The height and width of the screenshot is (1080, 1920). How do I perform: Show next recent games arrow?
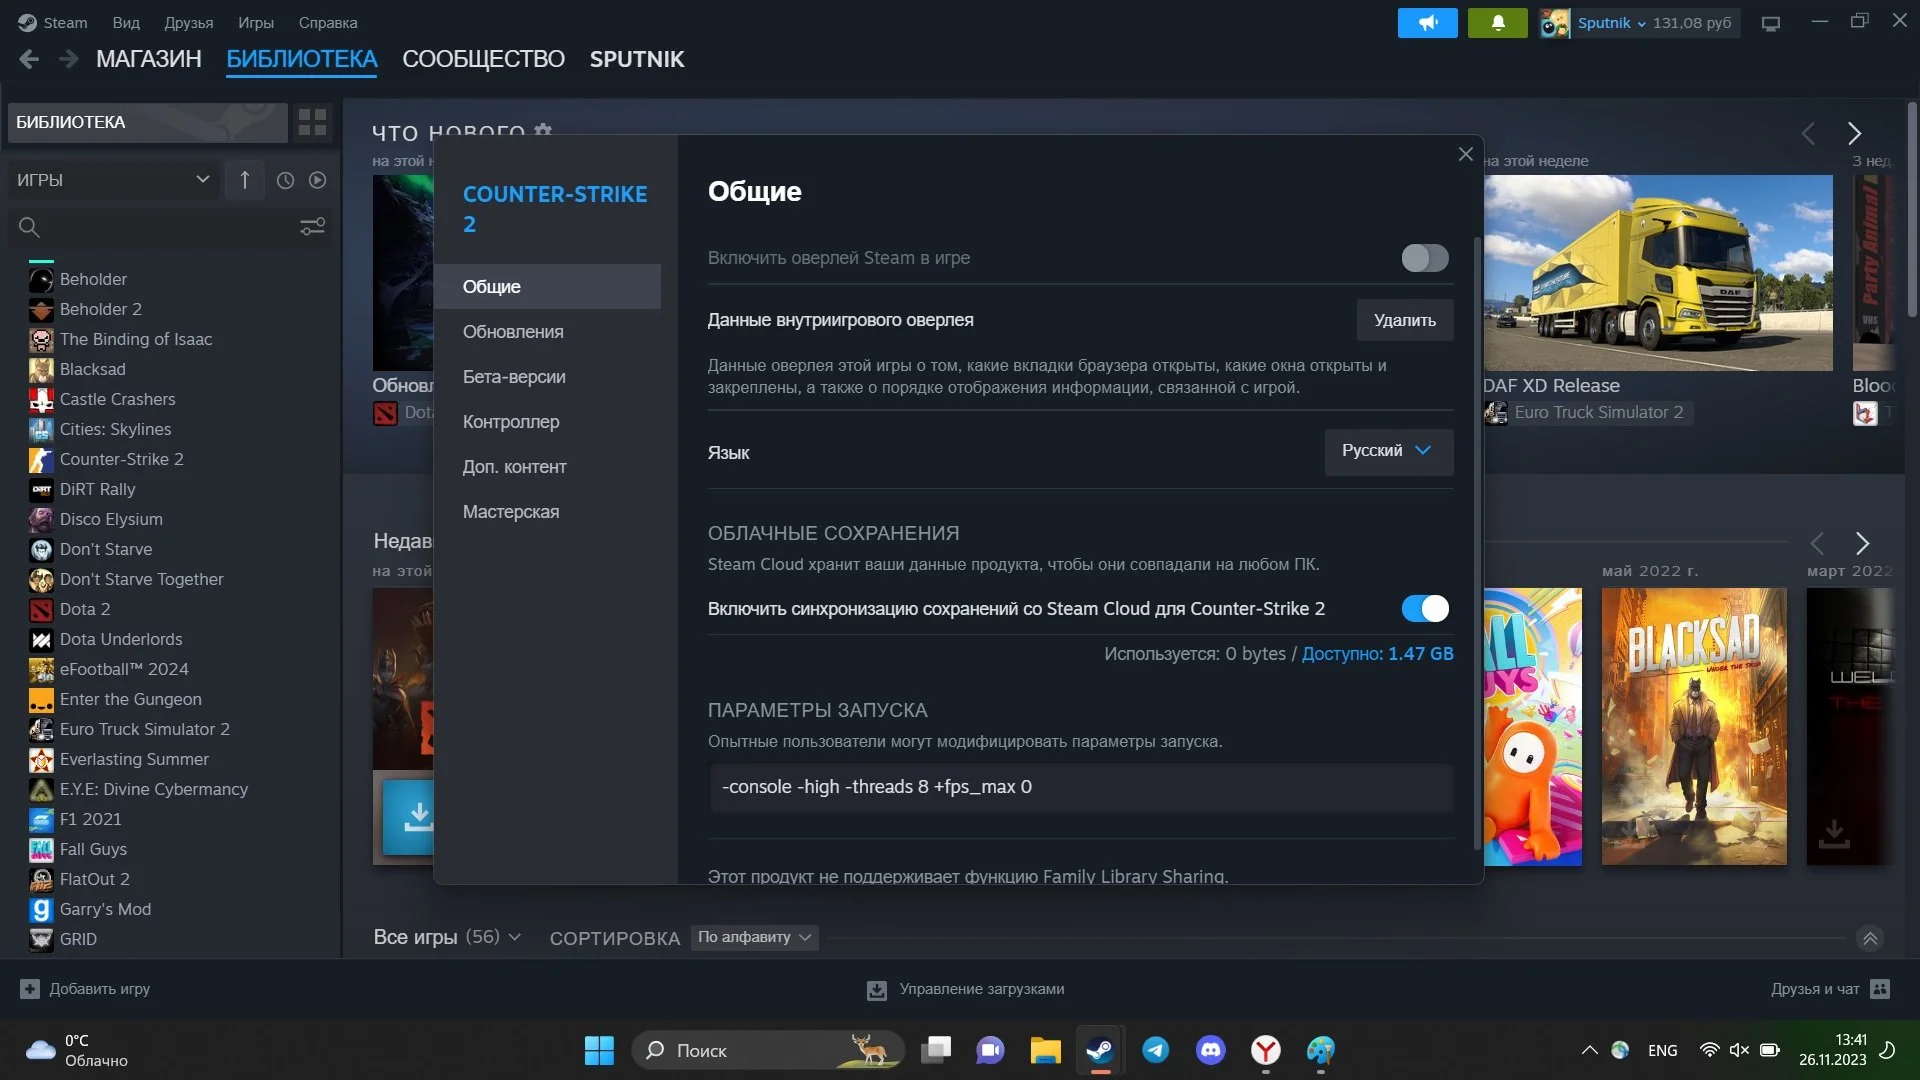[1861, 543]
